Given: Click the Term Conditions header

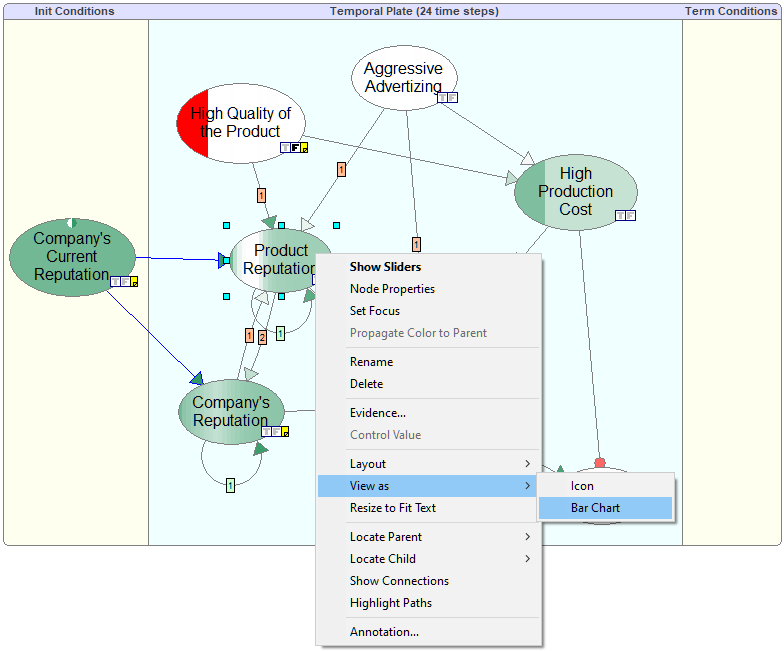Looking at the screenshot, I should click(730, 11).
